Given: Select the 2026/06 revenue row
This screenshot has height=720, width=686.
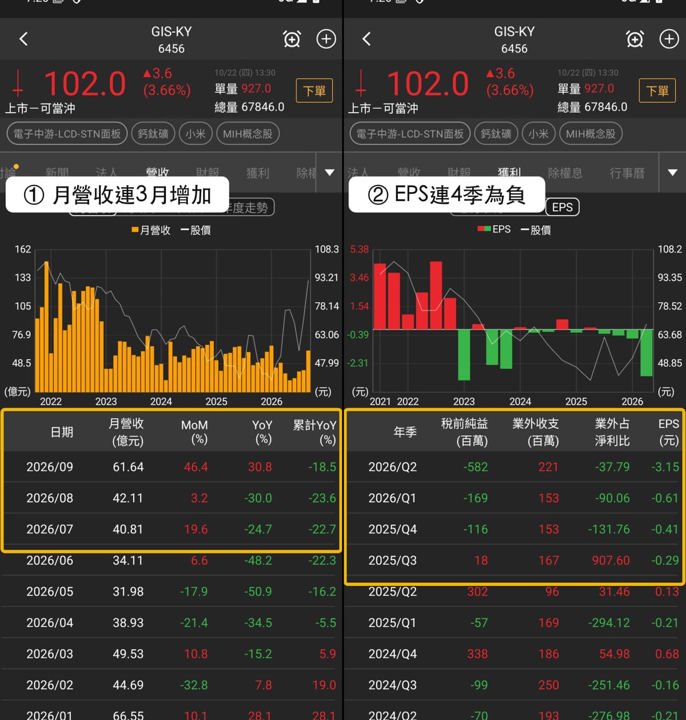Looking at the screenshot, I should tap(171, 560).
